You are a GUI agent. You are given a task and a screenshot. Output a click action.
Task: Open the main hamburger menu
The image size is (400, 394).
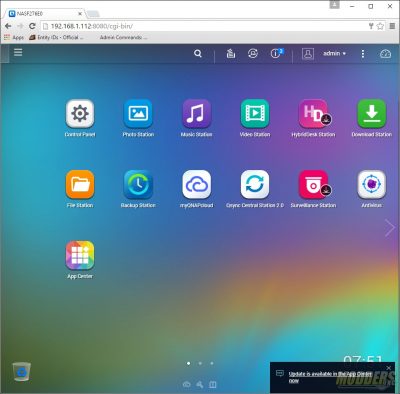pos(18,52)
